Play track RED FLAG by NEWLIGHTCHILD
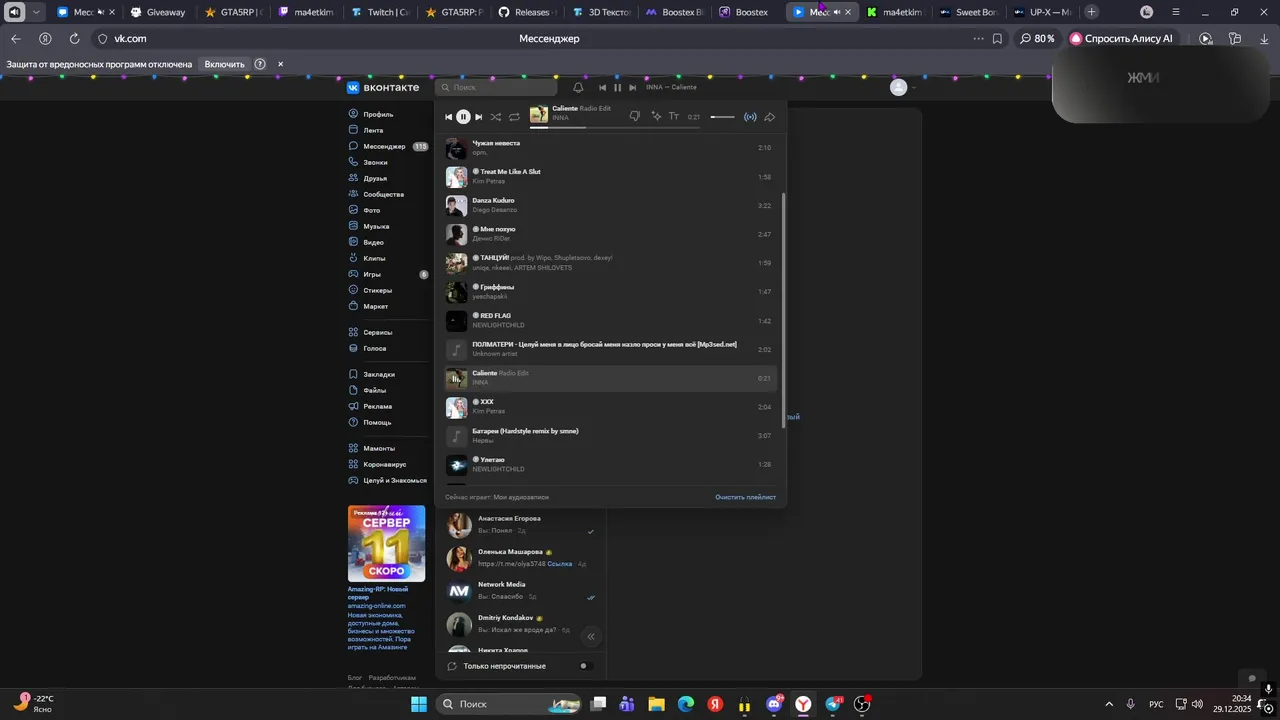This screenshot has width=1280, height=720. pyautogui.click(x=610, y=320)
